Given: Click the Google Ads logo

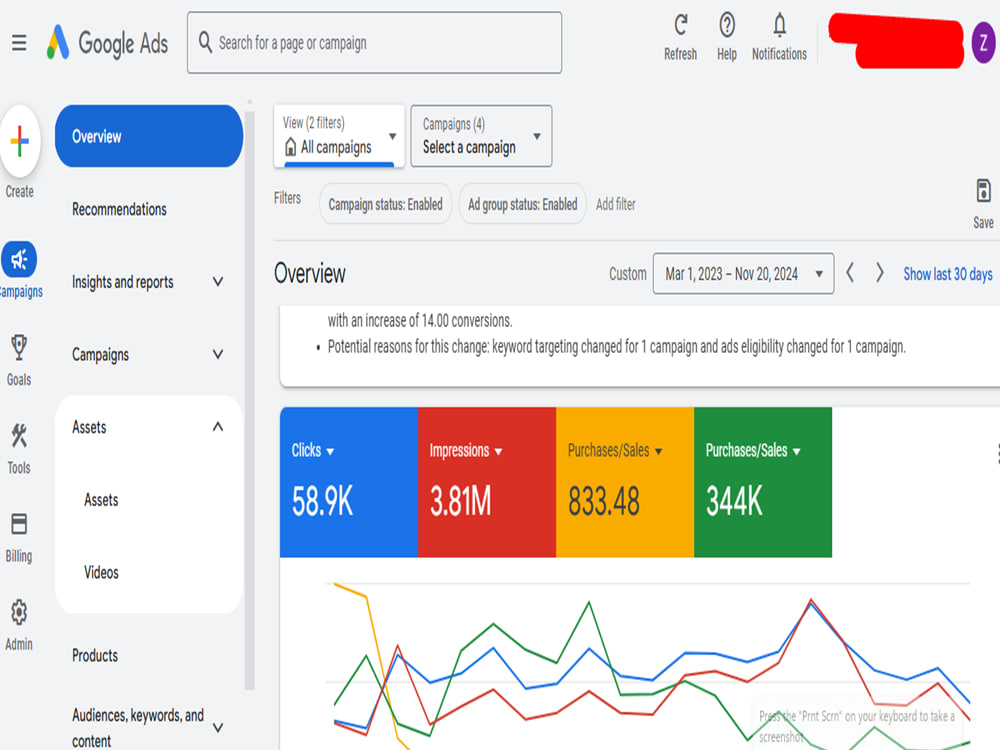Looking at the screenshot, I should (x=107, y=43).
